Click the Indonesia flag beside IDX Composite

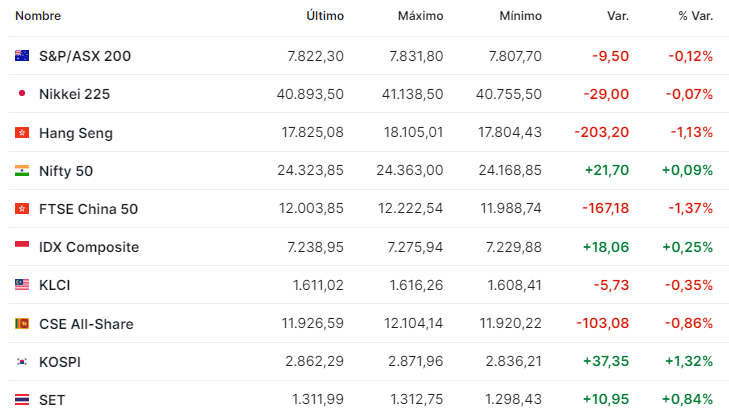(x=22, y=245)
